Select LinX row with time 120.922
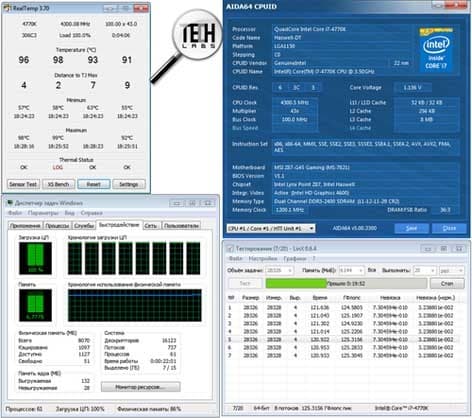The height and width of the screenshot is (418, 472). coord(344,339)
